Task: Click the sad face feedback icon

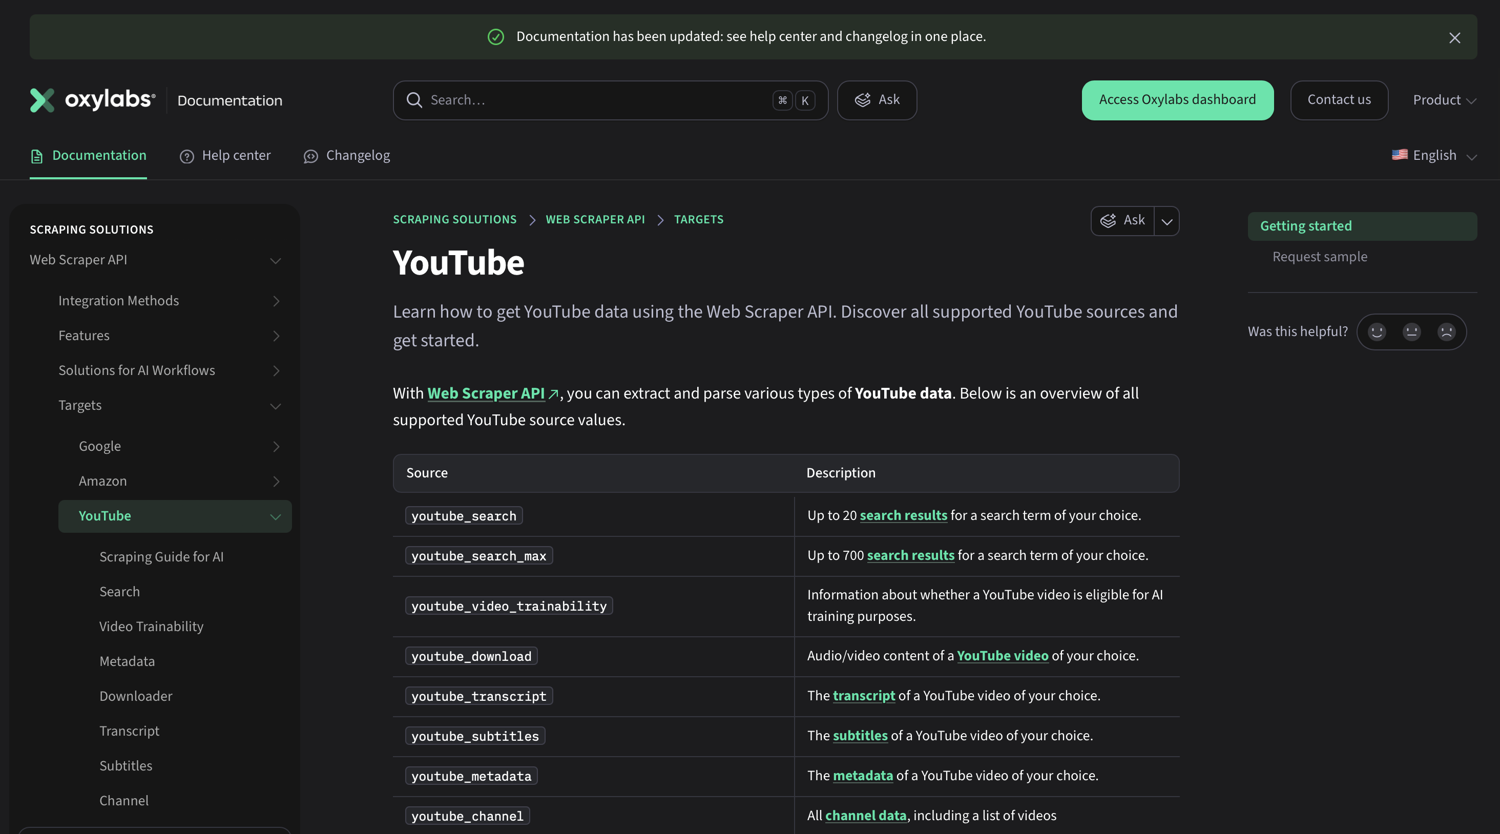Action: [x=1446, y=332]
